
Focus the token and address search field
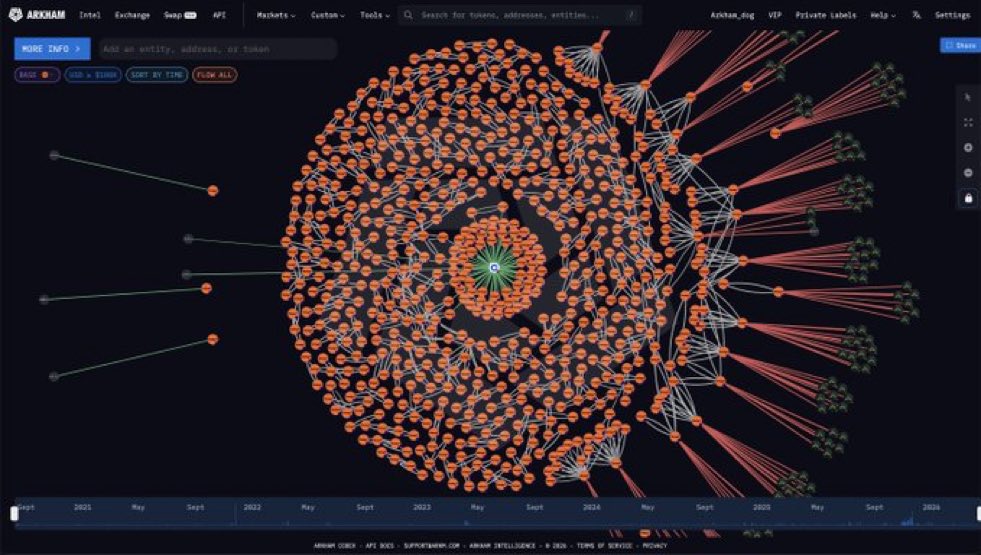[x=519, y=15]
